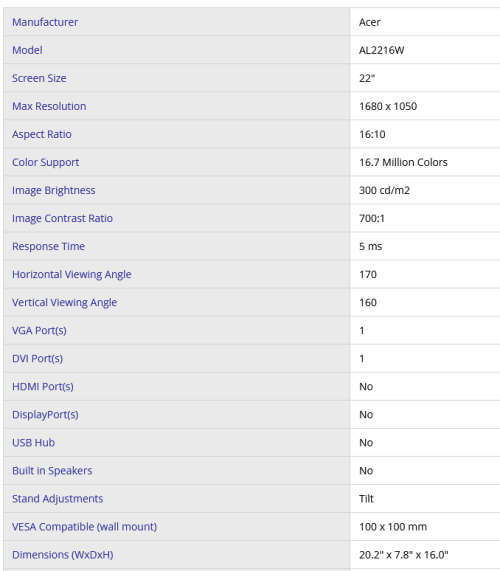Image resolution: width=500 pixels, height=571 pixels.
Task: Click the DisplayPort(s) link
Action: [x=45, y=415]
